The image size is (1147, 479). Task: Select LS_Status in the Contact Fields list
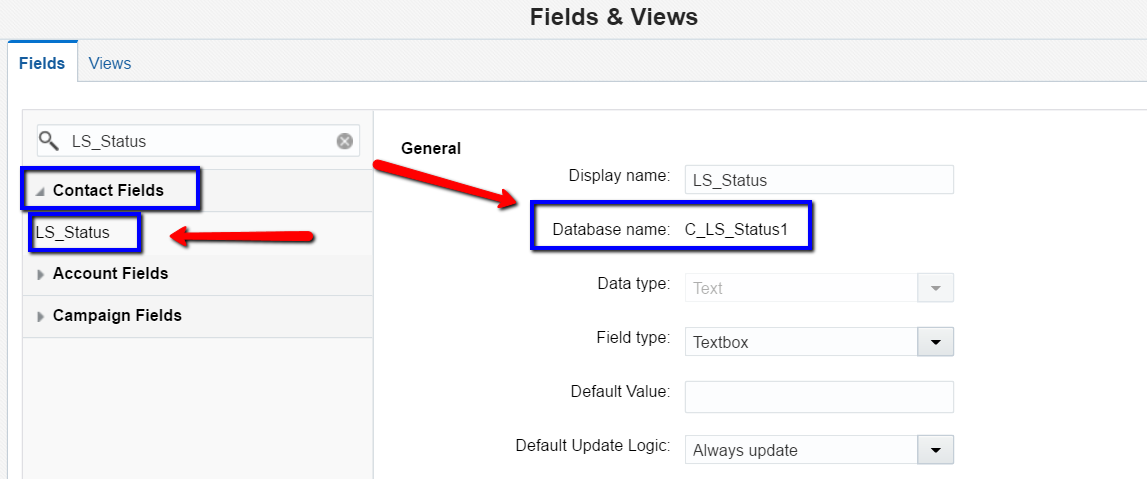click(x=72, y=233)
